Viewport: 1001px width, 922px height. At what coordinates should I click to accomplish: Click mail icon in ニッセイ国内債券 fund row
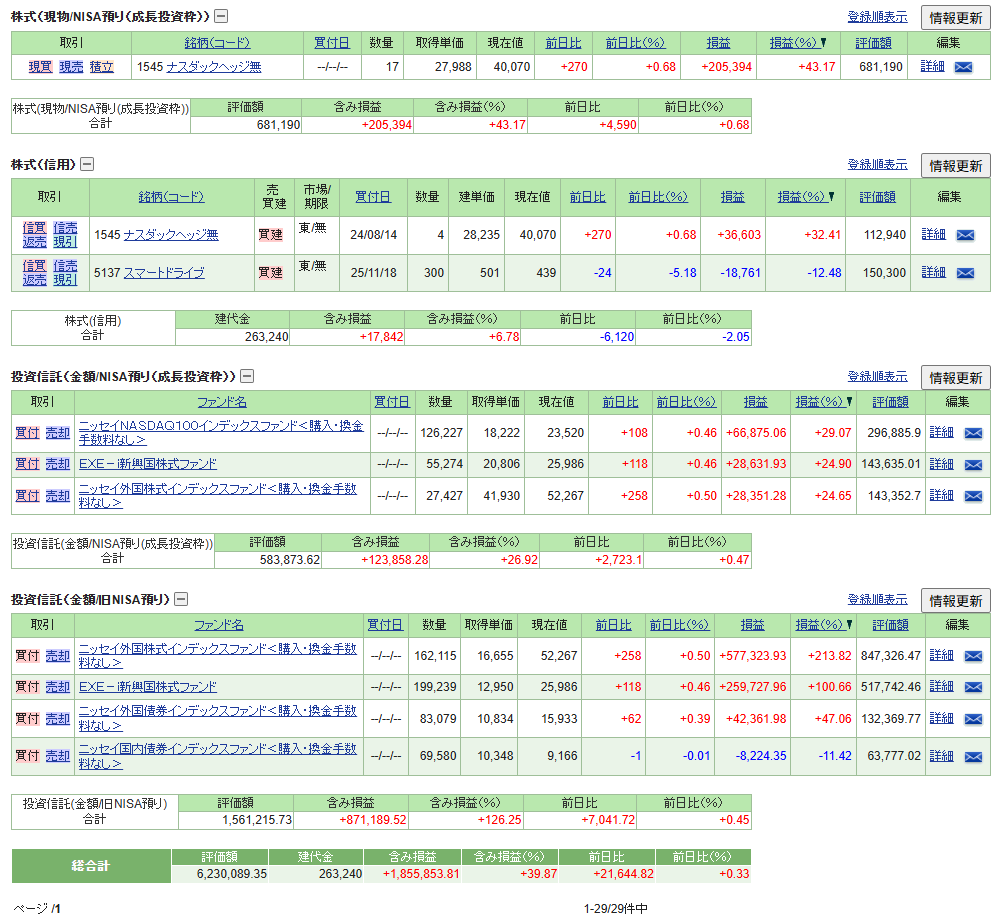(x=972, y=757)
